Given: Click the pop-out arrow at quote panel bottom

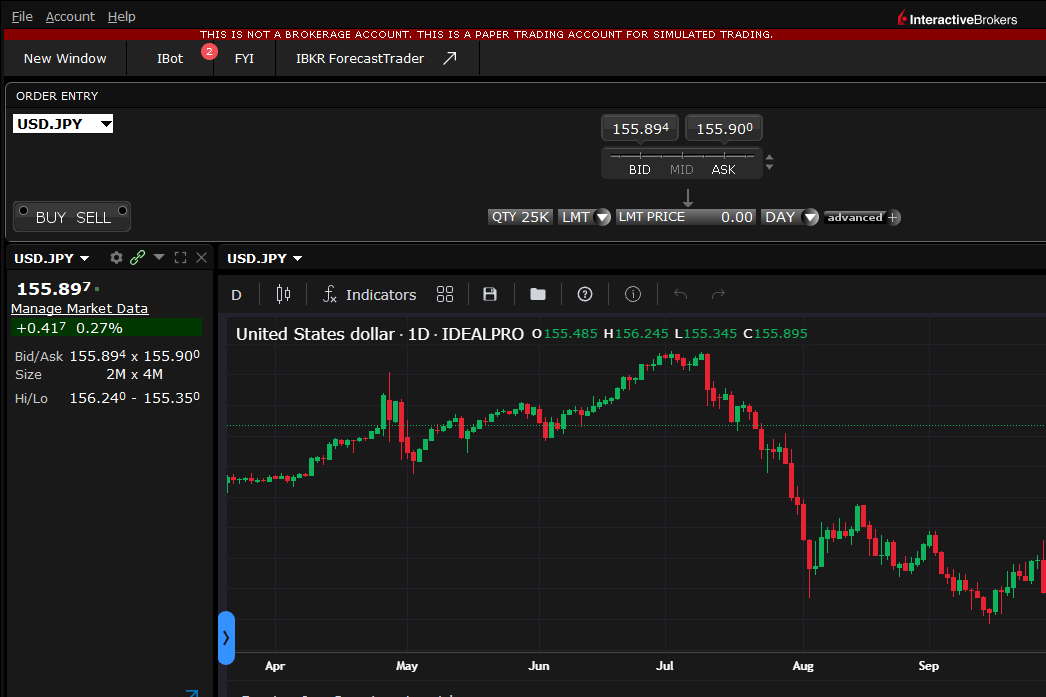Looking at the screenshot, I should click(x=192, y=693).
